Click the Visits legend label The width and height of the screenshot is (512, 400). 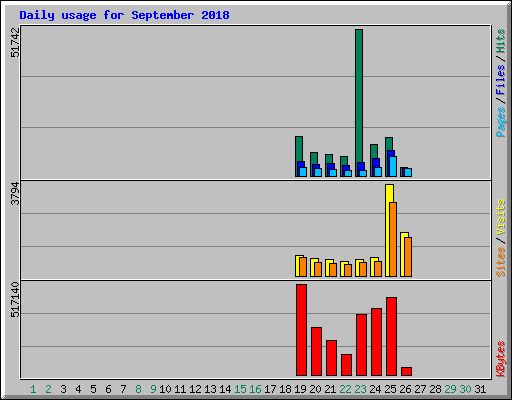[x=501, y=217]
